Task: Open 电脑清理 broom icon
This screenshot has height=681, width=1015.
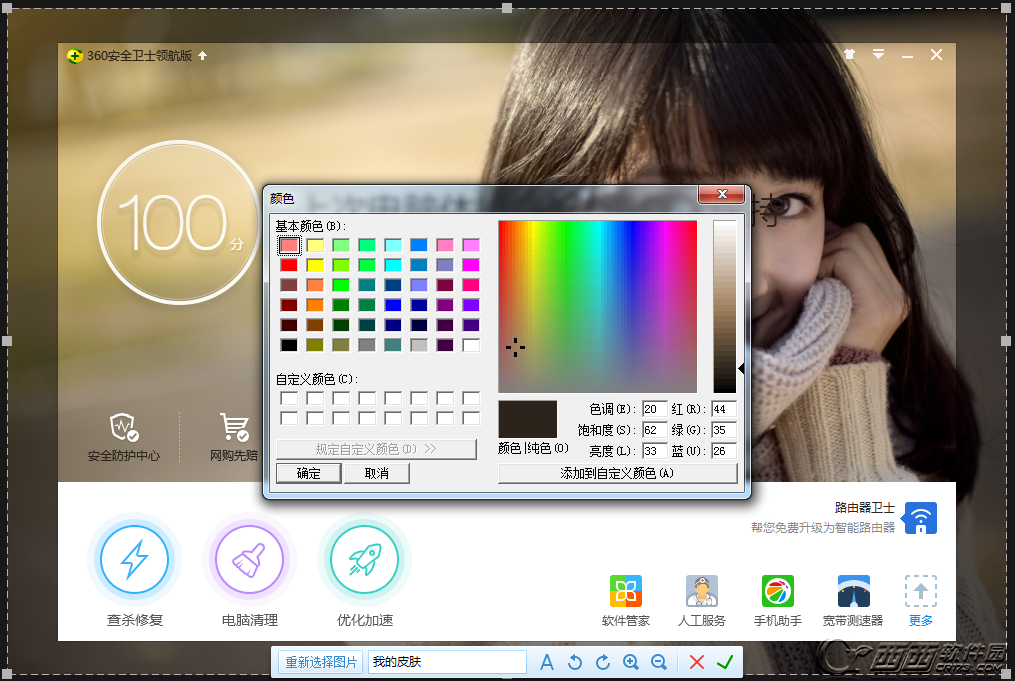Action: pos(249,560)
